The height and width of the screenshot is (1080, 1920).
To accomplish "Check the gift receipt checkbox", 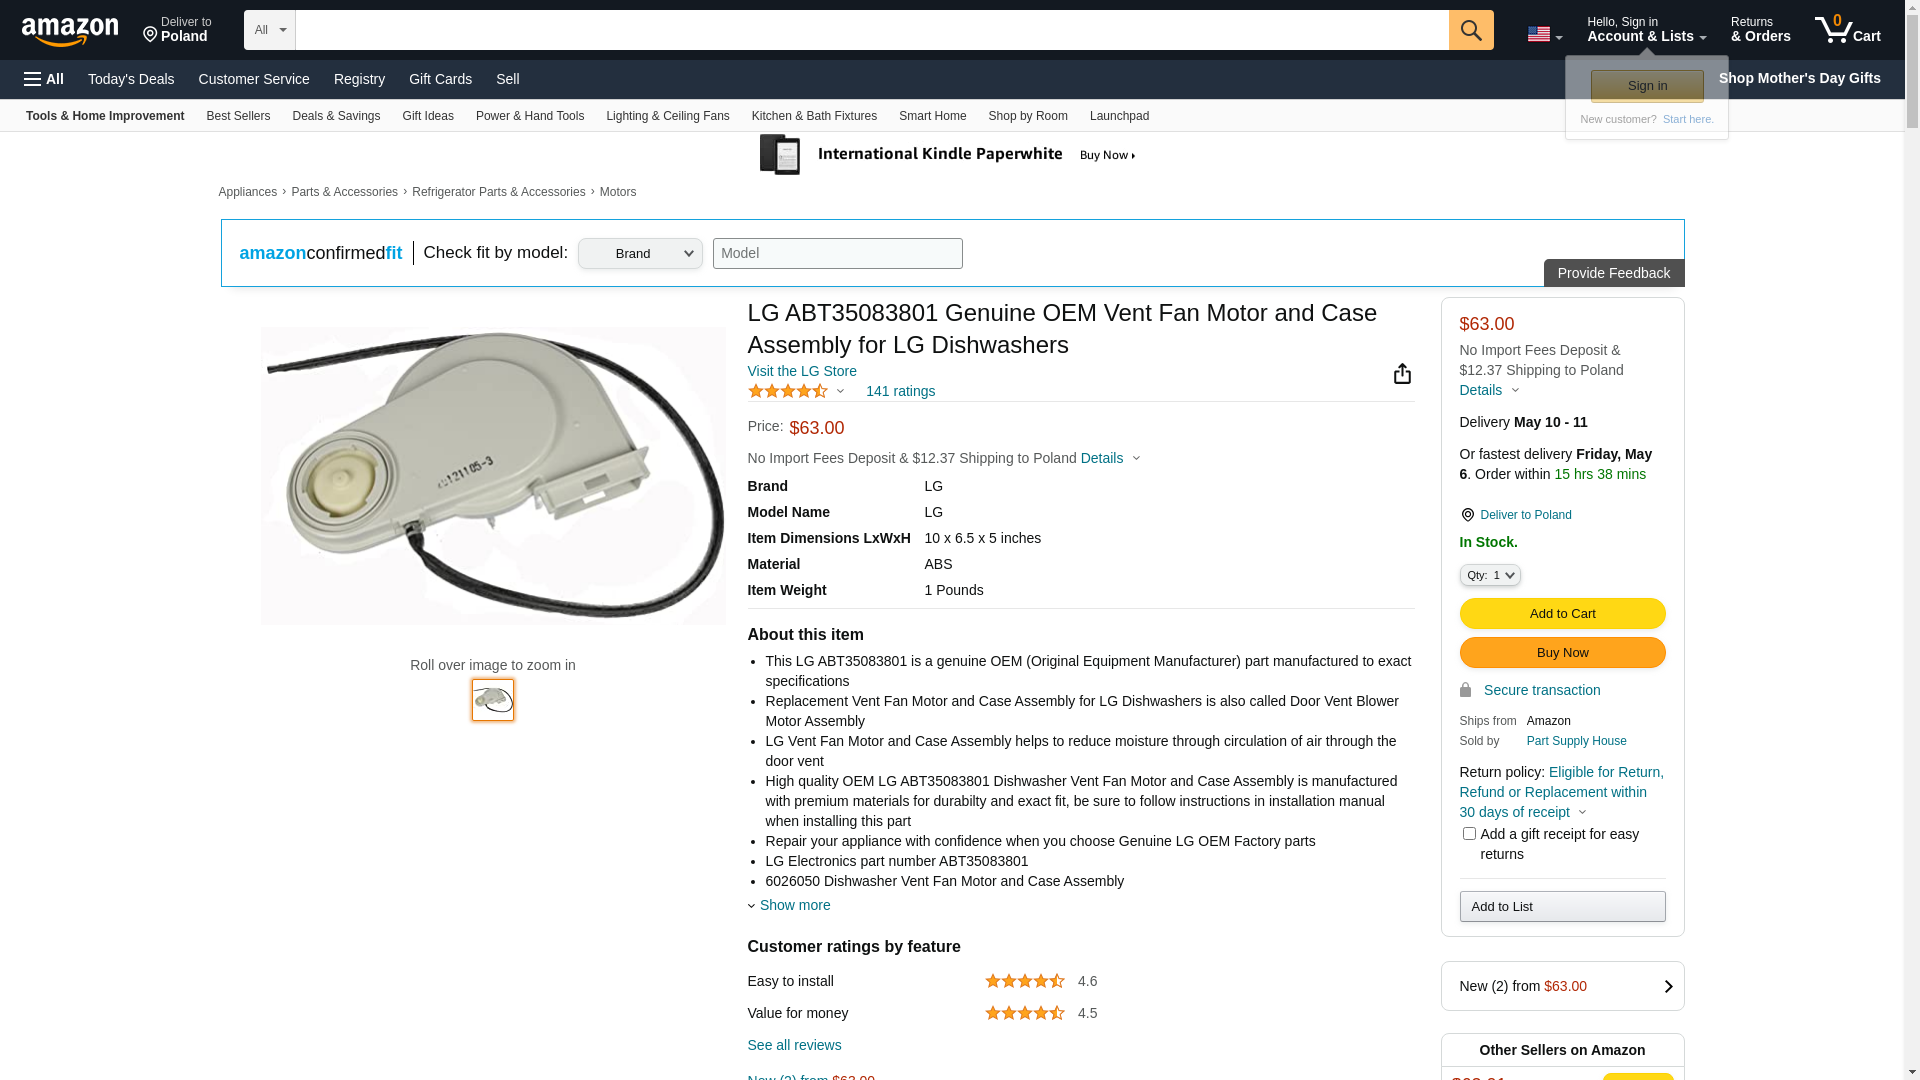I will tap(1469, 834).
